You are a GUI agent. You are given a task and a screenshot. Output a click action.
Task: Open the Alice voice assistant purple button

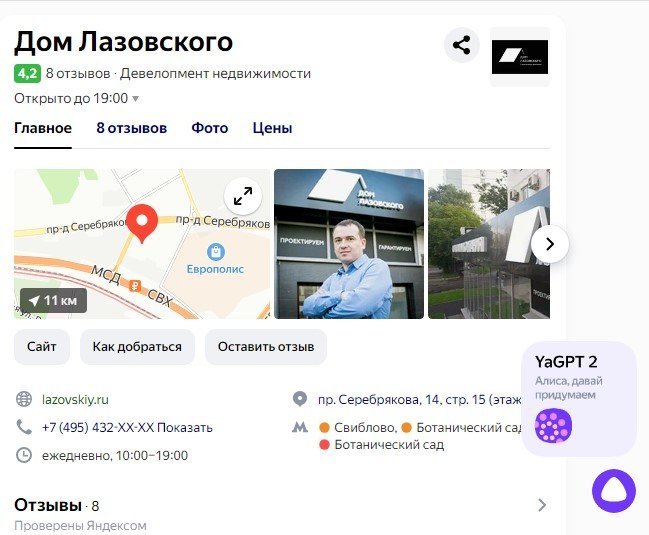click(x=613, y=491)
